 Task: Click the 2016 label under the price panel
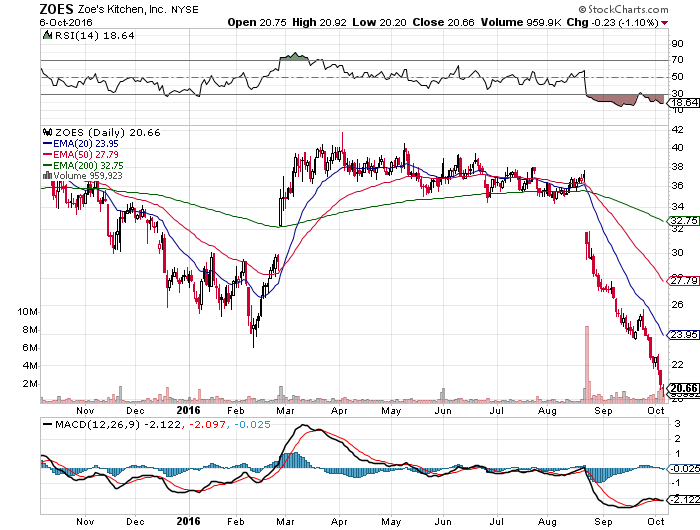(188, 410)
